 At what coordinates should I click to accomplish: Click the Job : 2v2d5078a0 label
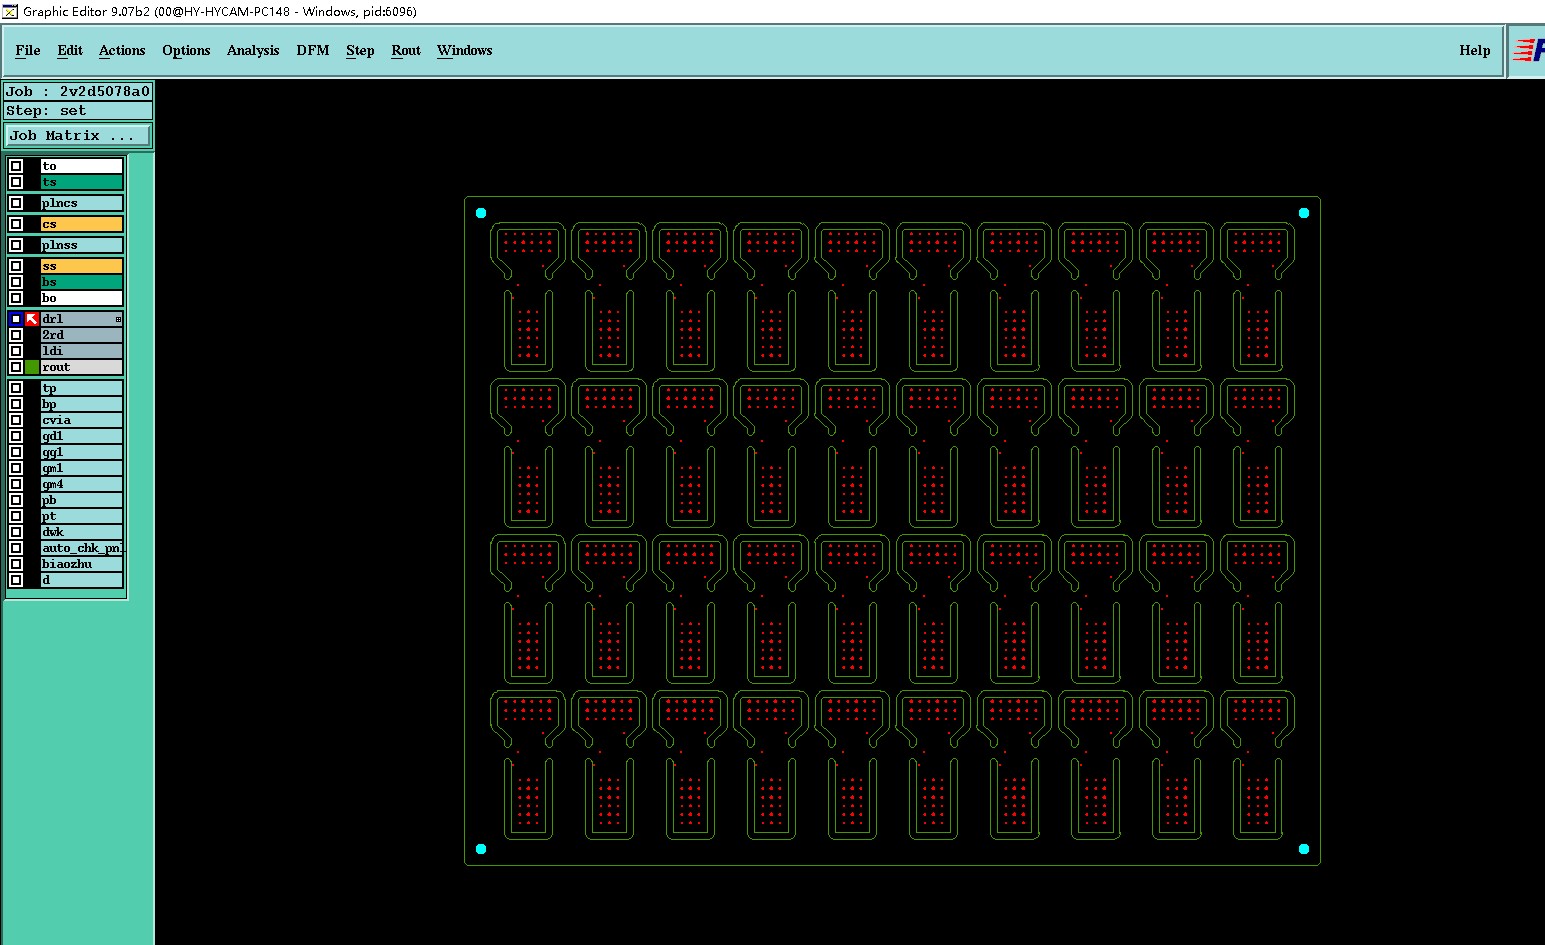(78, 91)
